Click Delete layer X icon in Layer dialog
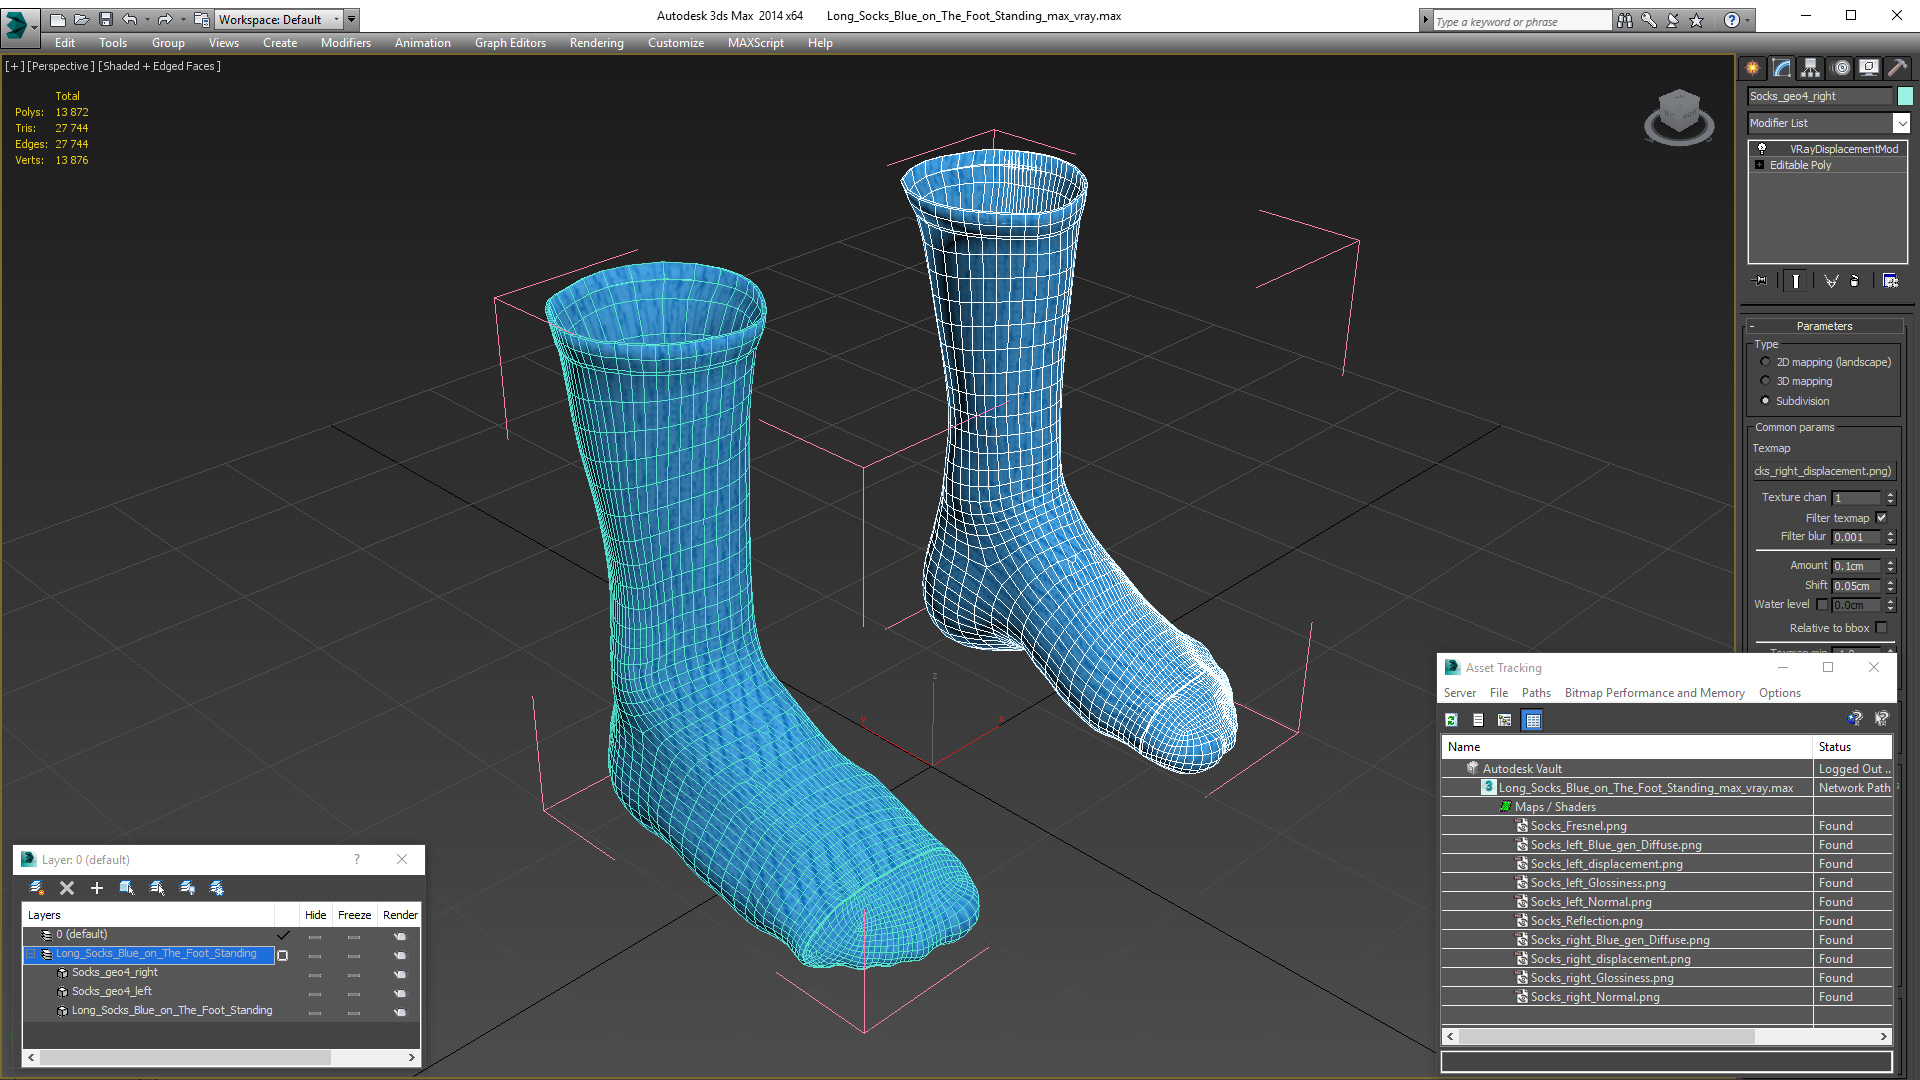Screen dimensions: 1920x1080 click(67, 888)
